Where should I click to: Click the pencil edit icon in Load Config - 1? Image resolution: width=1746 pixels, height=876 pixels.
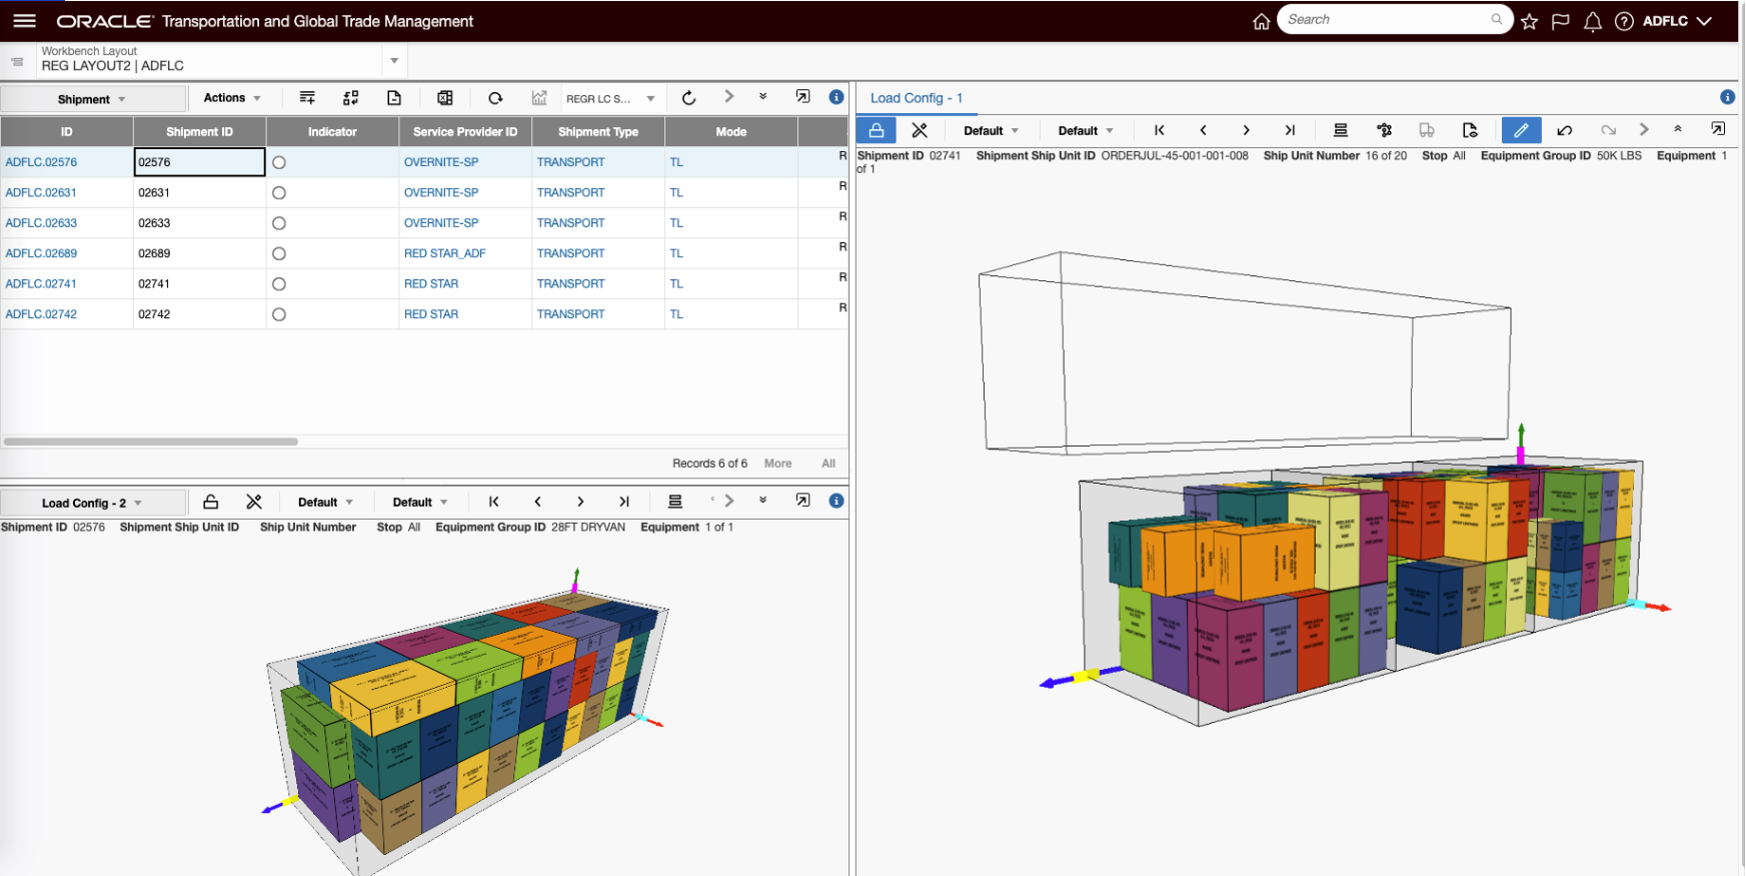point(1520,130)
